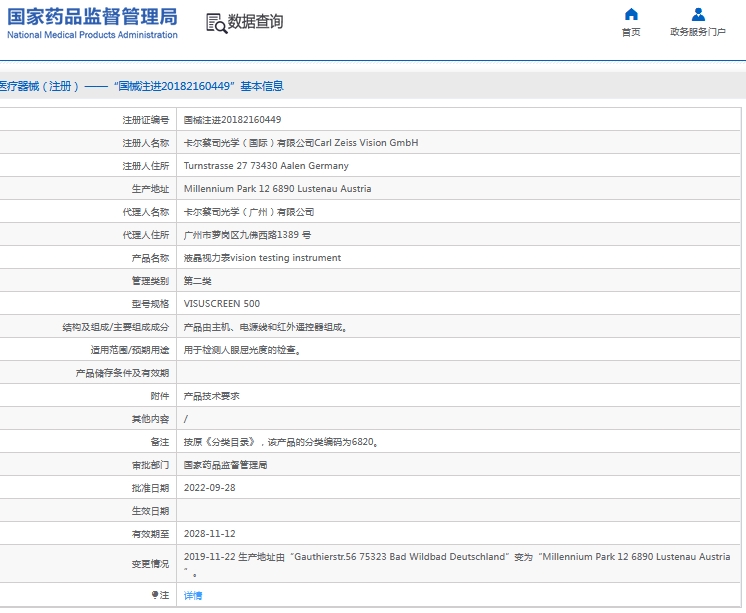Select change record dated 2019-11-22
This screenshot has width=746, height=613.
pyautogui.click(x=457, y=564)
